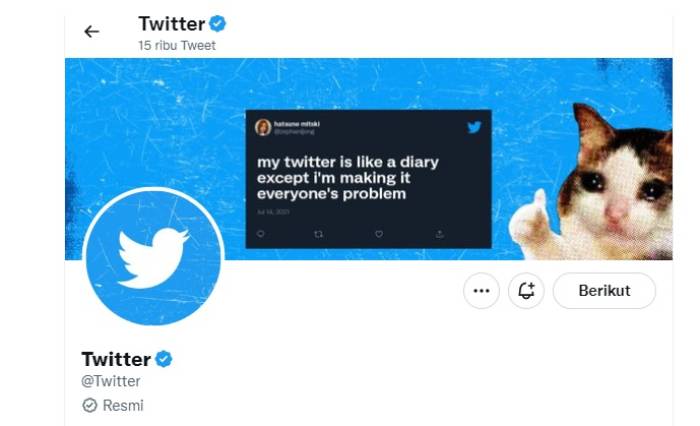
Task: Click the blue bird logo in the banner tweet
Action: (474, 127)
